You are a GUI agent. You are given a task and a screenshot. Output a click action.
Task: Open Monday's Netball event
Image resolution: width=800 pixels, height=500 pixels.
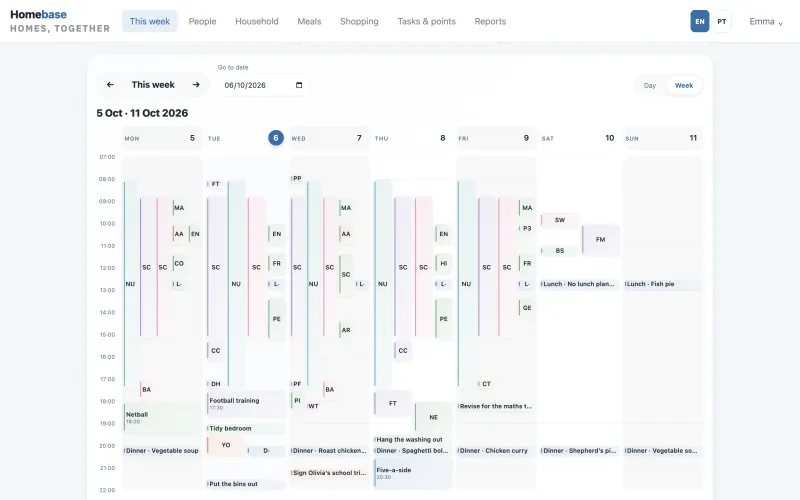click(162, 417)
